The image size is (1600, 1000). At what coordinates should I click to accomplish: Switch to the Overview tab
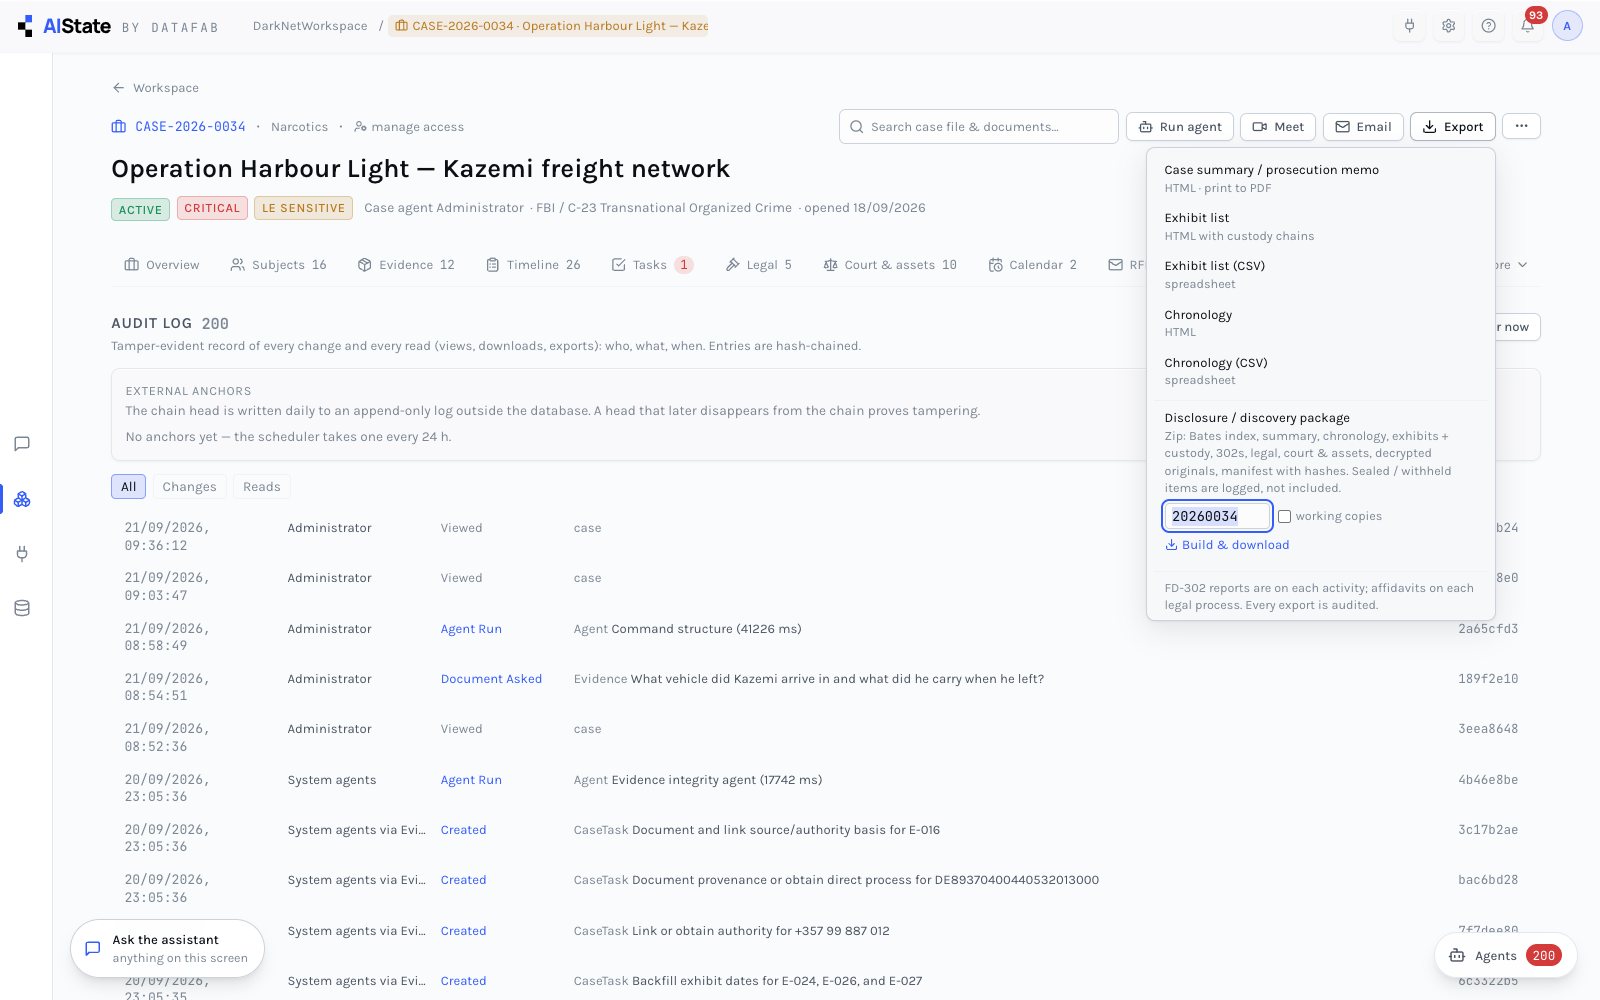click(x=162, y=265)
